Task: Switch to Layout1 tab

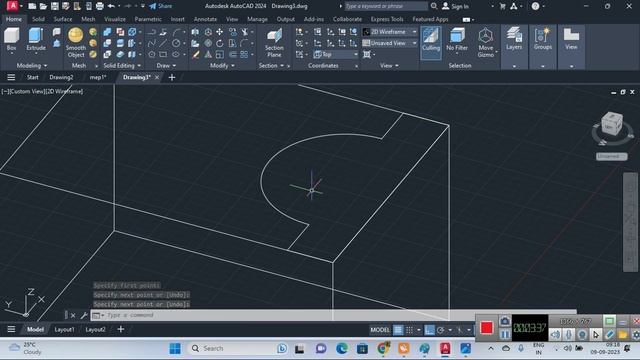Action: [64, 329]
